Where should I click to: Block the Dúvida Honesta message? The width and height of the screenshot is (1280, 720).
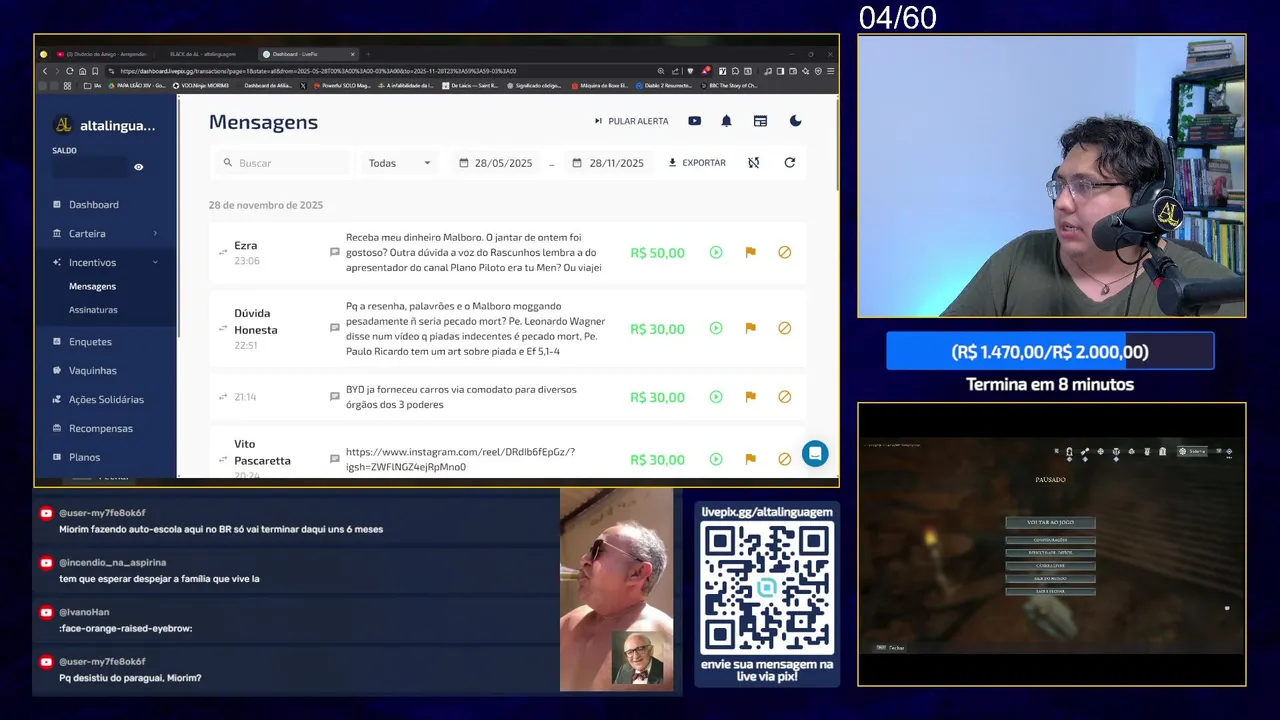click(784, 328)
